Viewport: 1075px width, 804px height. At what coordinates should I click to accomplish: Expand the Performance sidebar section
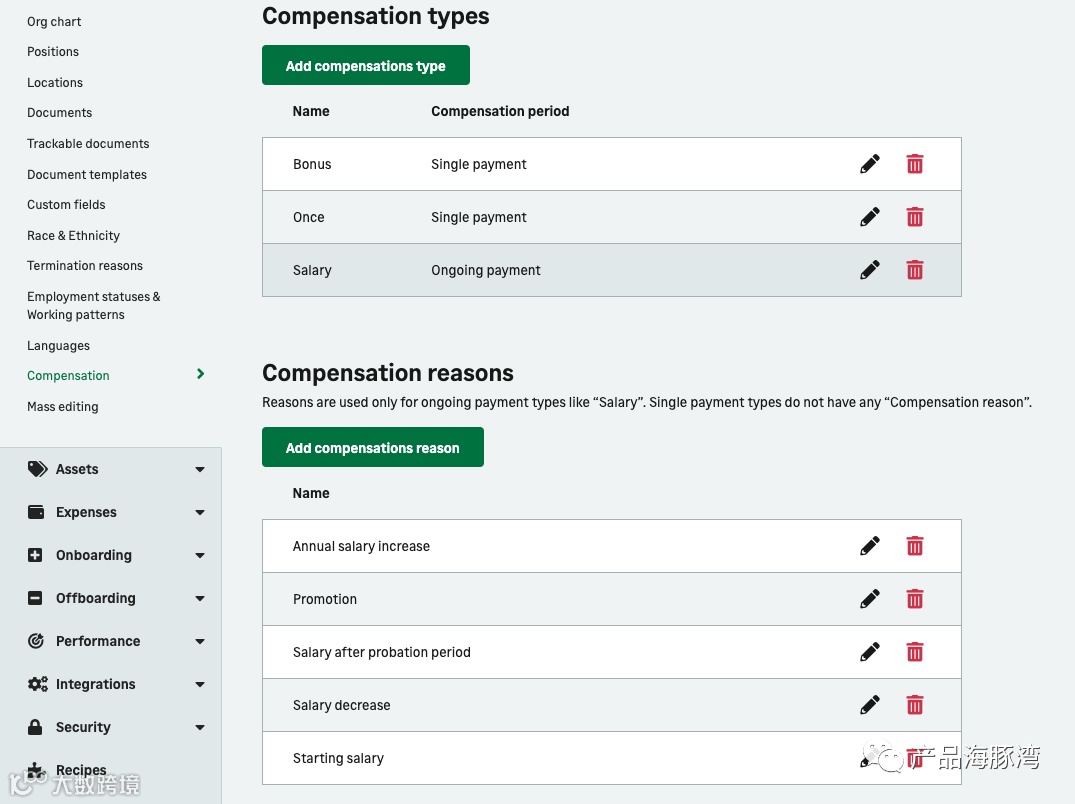click(199, 641)
